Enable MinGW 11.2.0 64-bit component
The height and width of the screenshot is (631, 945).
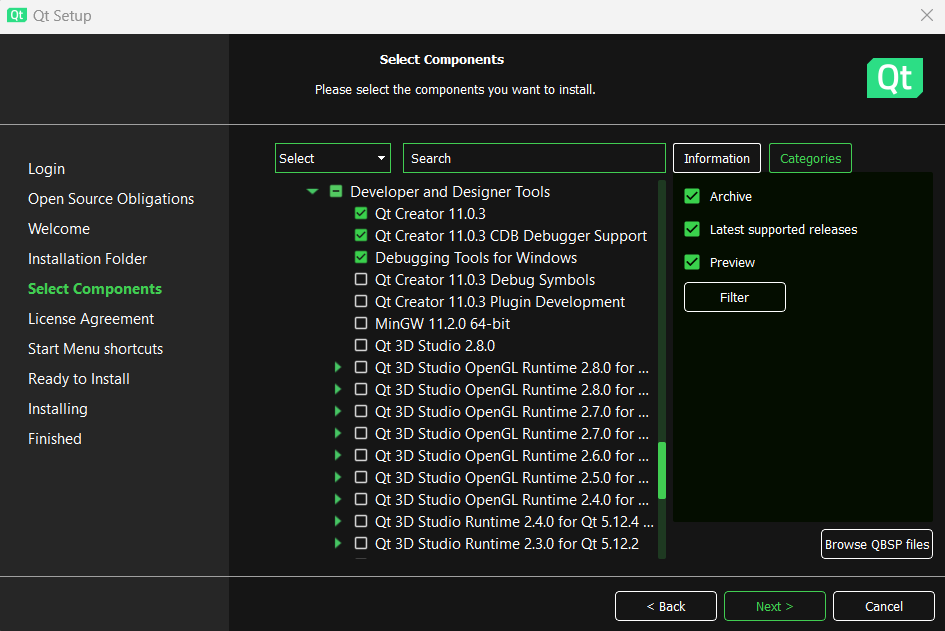pos(361,324)
